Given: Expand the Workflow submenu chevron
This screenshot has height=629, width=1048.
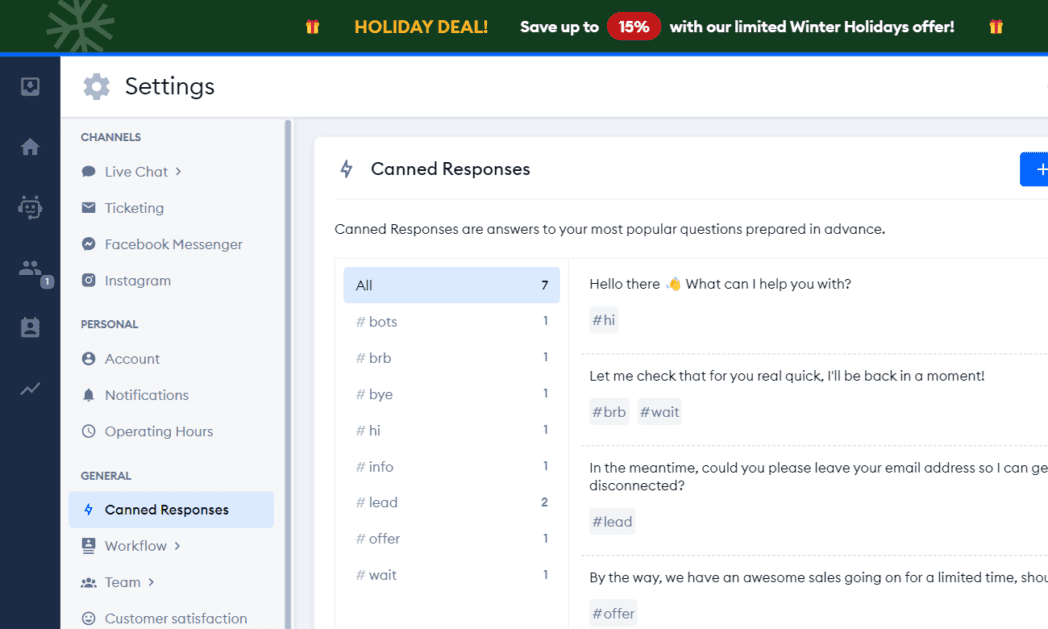Looking at the screenshot, I should click(177, 545).
